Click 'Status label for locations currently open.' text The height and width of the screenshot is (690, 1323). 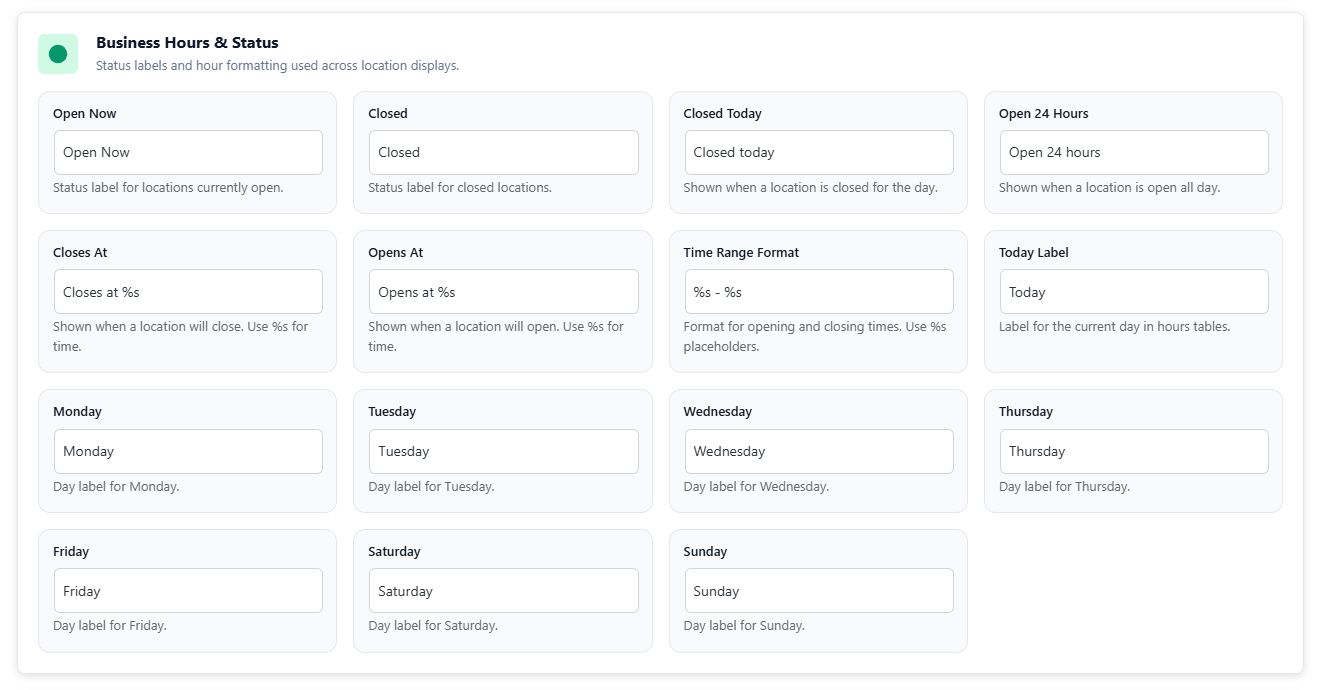pyautogui.click(x=168, y=188)
